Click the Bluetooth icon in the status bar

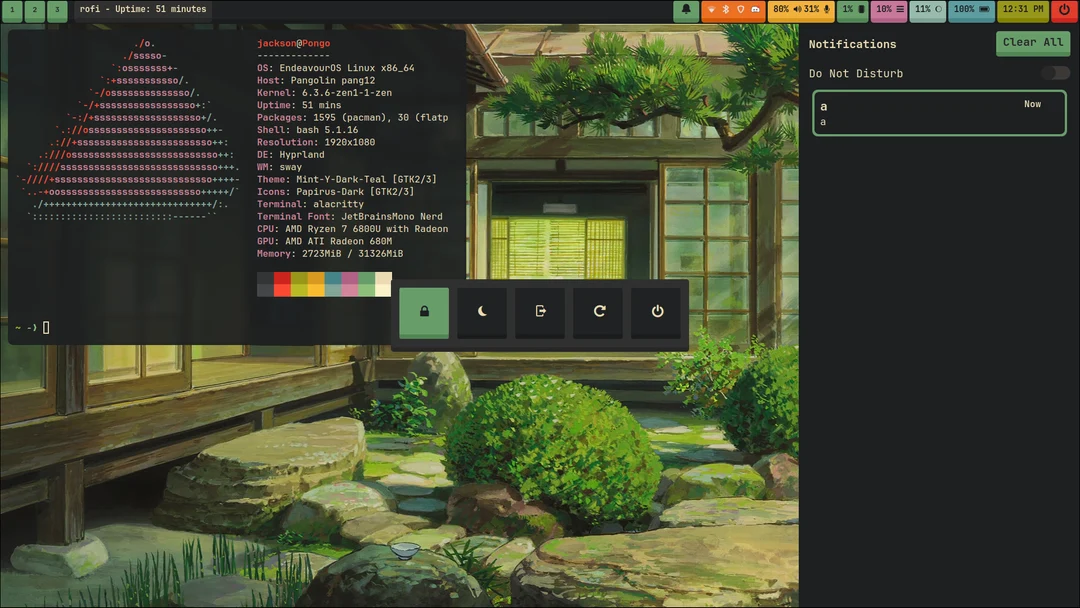726,10
